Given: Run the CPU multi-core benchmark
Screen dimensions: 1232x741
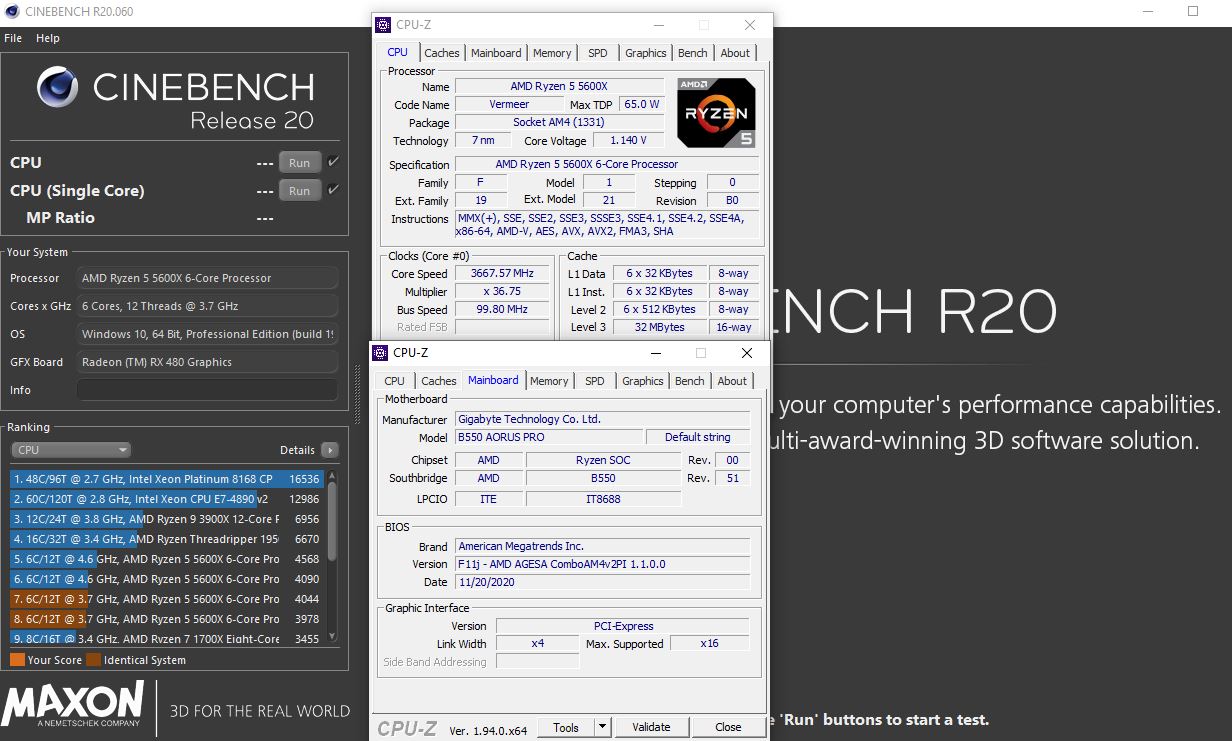Looking at the screenshot, I should 299,163.
